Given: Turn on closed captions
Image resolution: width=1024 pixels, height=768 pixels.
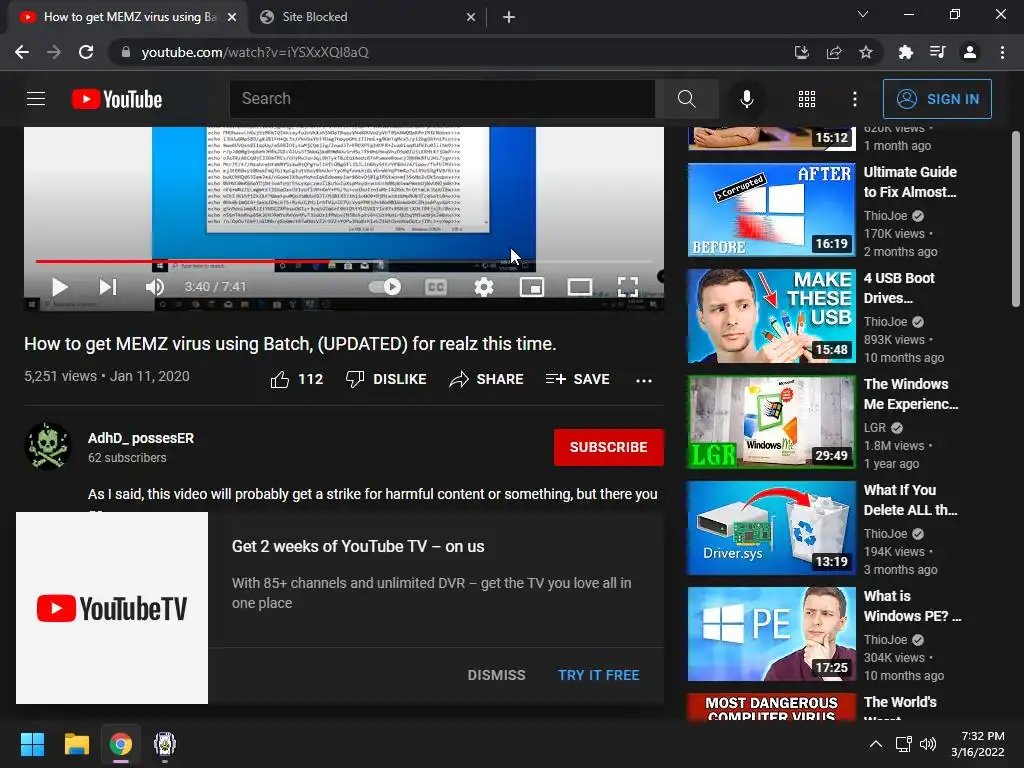Looking at the screenshot, I should [436, 287].
